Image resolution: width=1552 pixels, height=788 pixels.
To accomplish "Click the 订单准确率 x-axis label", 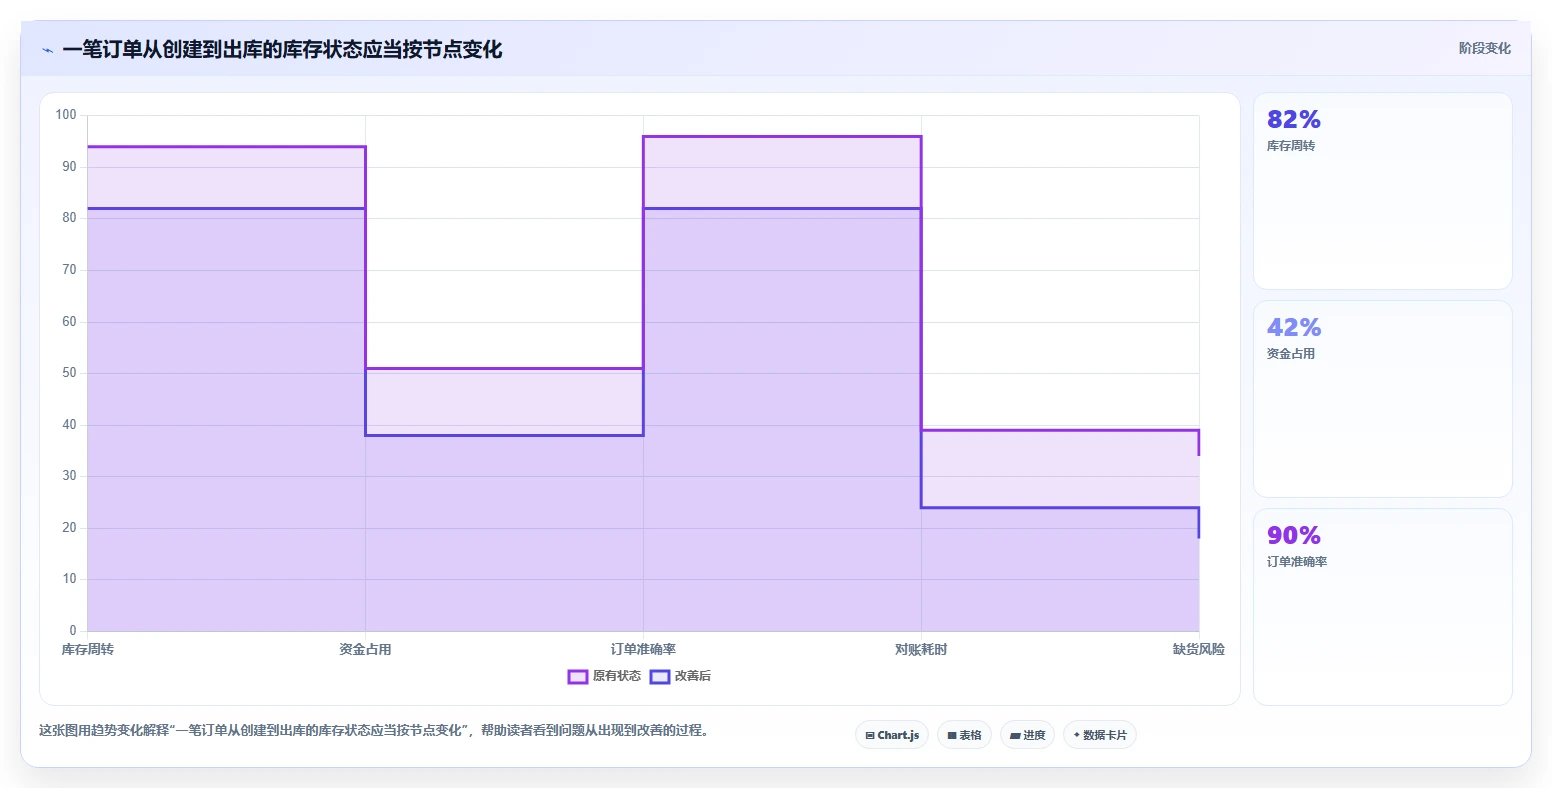I will coord(643,650).
